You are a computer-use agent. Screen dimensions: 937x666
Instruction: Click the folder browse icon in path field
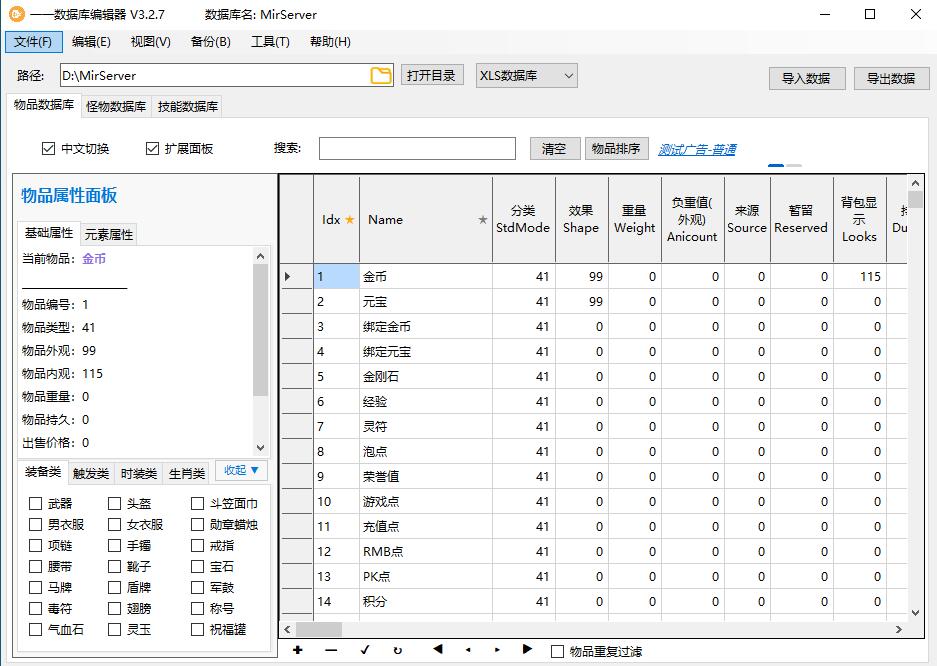tap(381, 76)
